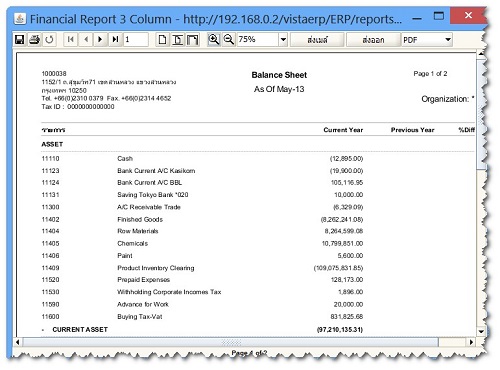Click the ส่งเมล์ send mail button

tap(317, 40)
